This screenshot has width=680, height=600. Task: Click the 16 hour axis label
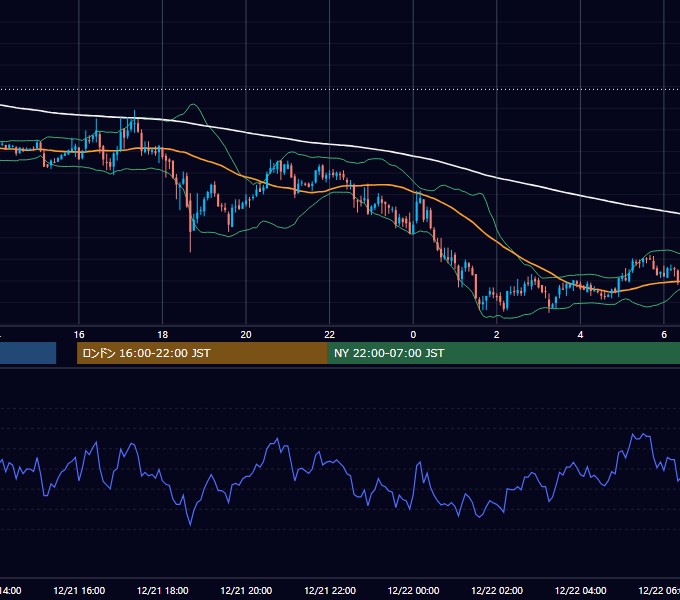79,335
